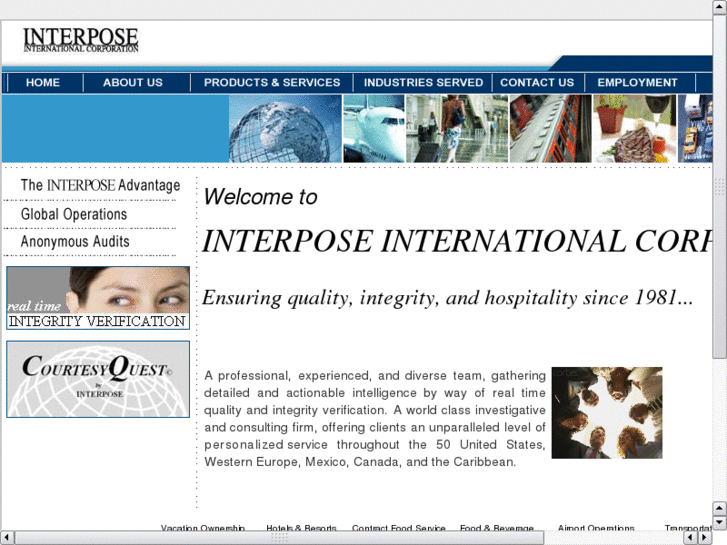
Task: Click the steak and wine photo
Action: [x=634, y=128]
